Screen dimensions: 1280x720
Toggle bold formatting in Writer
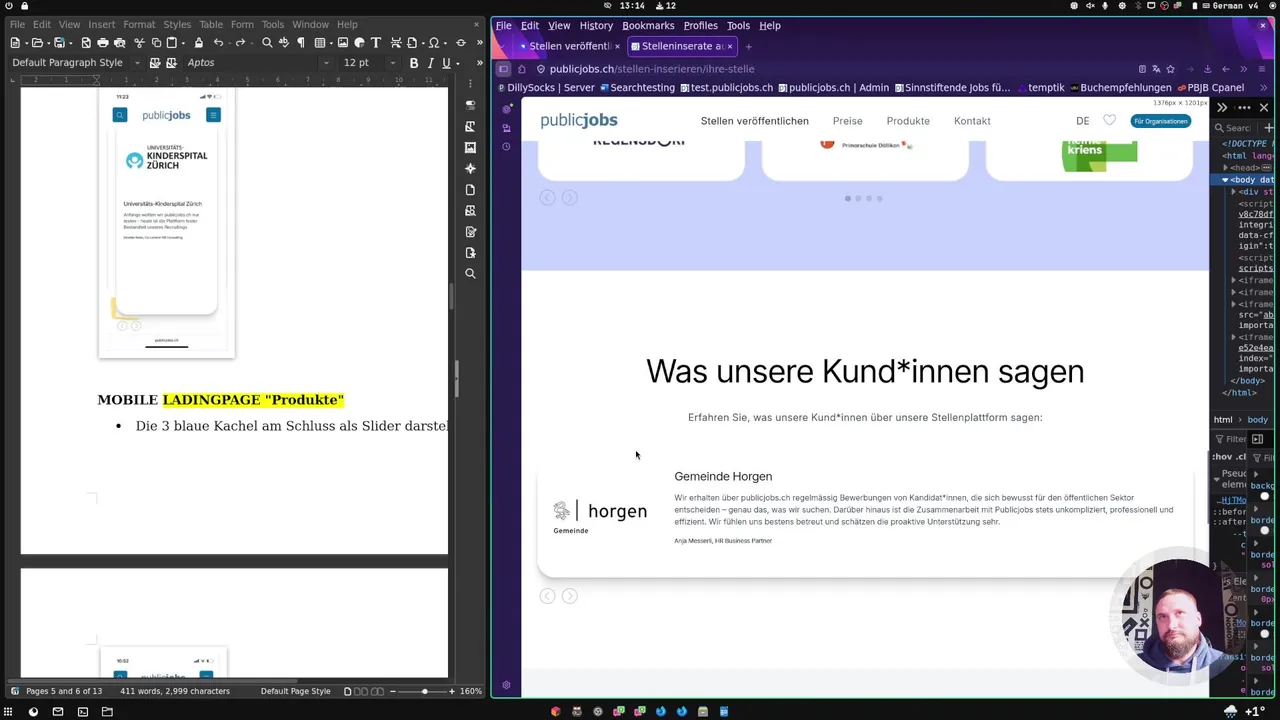pyautogui.click(x=414, y=63)
